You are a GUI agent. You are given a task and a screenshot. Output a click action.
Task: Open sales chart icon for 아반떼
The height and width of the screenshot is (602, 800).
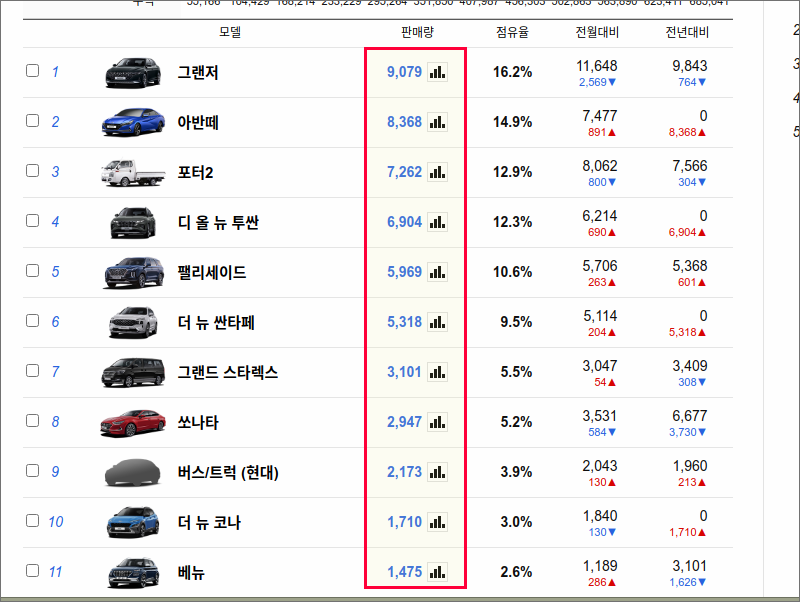437,122
